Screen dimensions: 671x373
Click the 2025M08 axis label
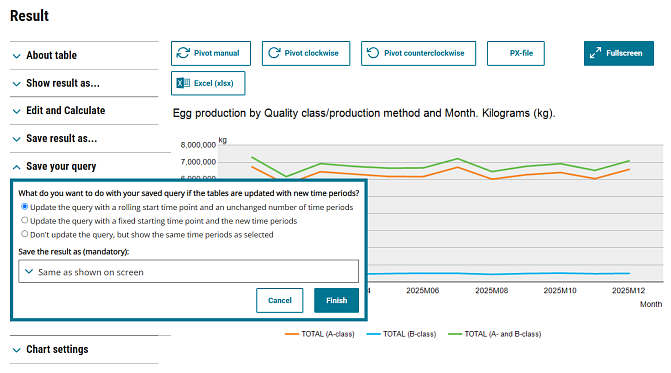491,290
